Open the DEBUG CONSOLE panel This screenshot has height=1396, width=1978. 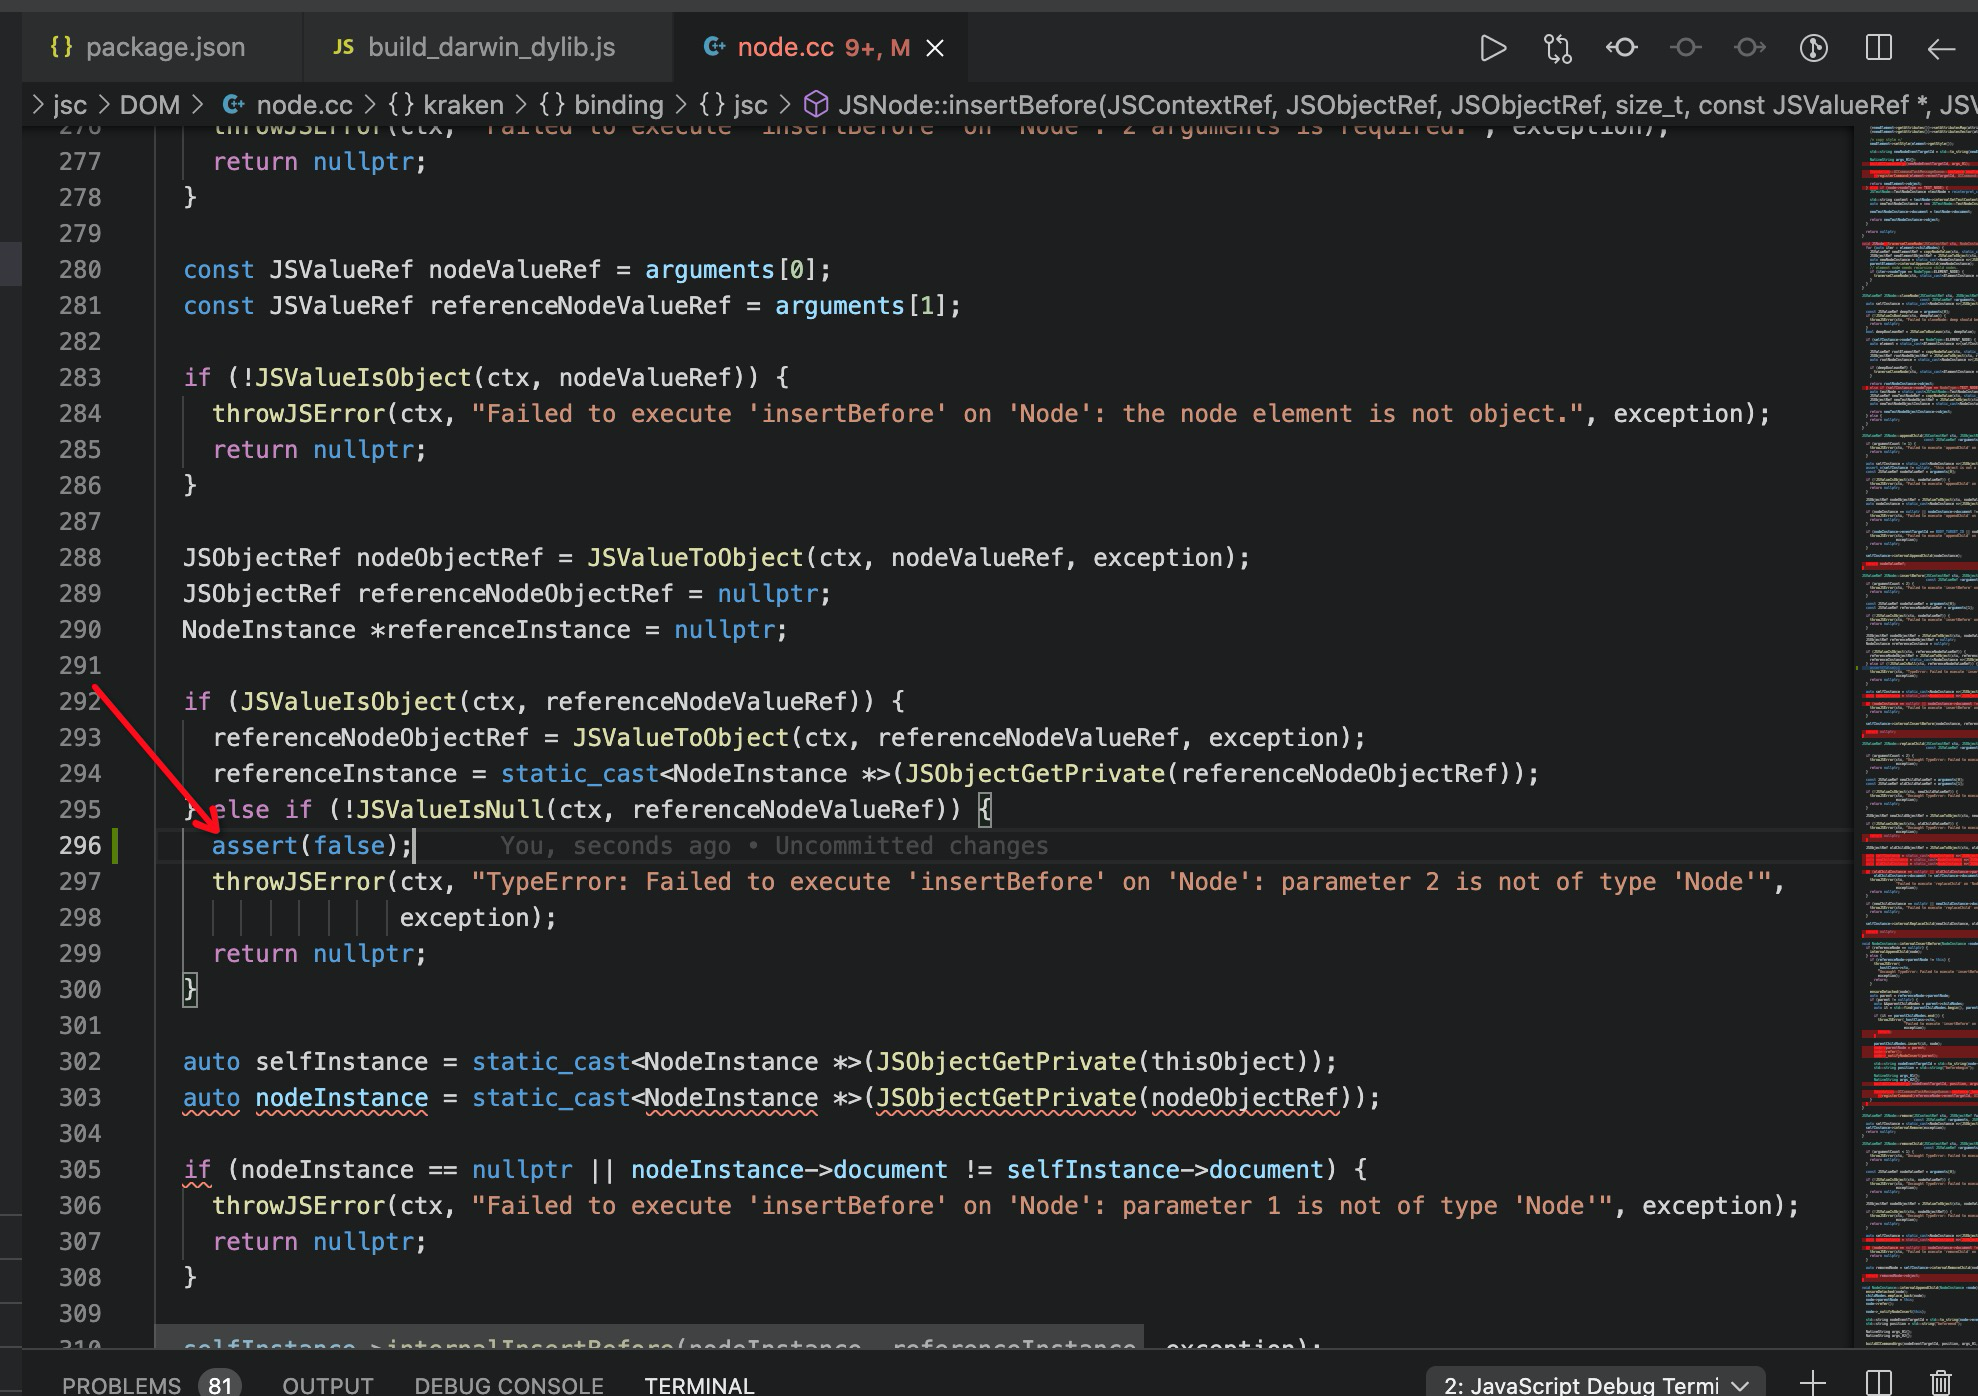pos(508,1384)
